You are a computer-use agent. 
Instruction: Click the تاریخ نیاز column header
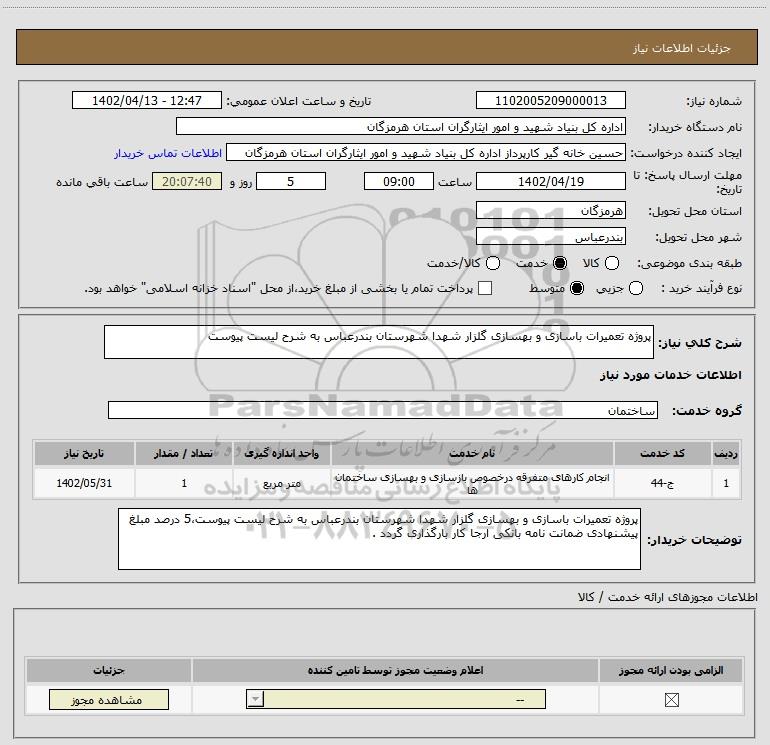(84, 453)
